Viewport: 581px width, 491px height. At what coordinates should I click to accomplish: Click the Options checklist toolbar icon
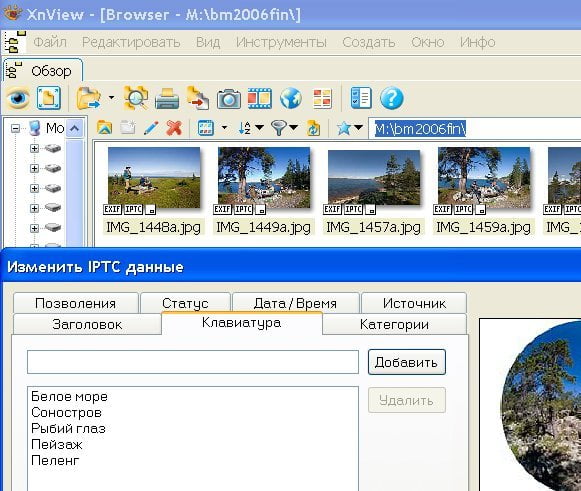click(361, 98)
